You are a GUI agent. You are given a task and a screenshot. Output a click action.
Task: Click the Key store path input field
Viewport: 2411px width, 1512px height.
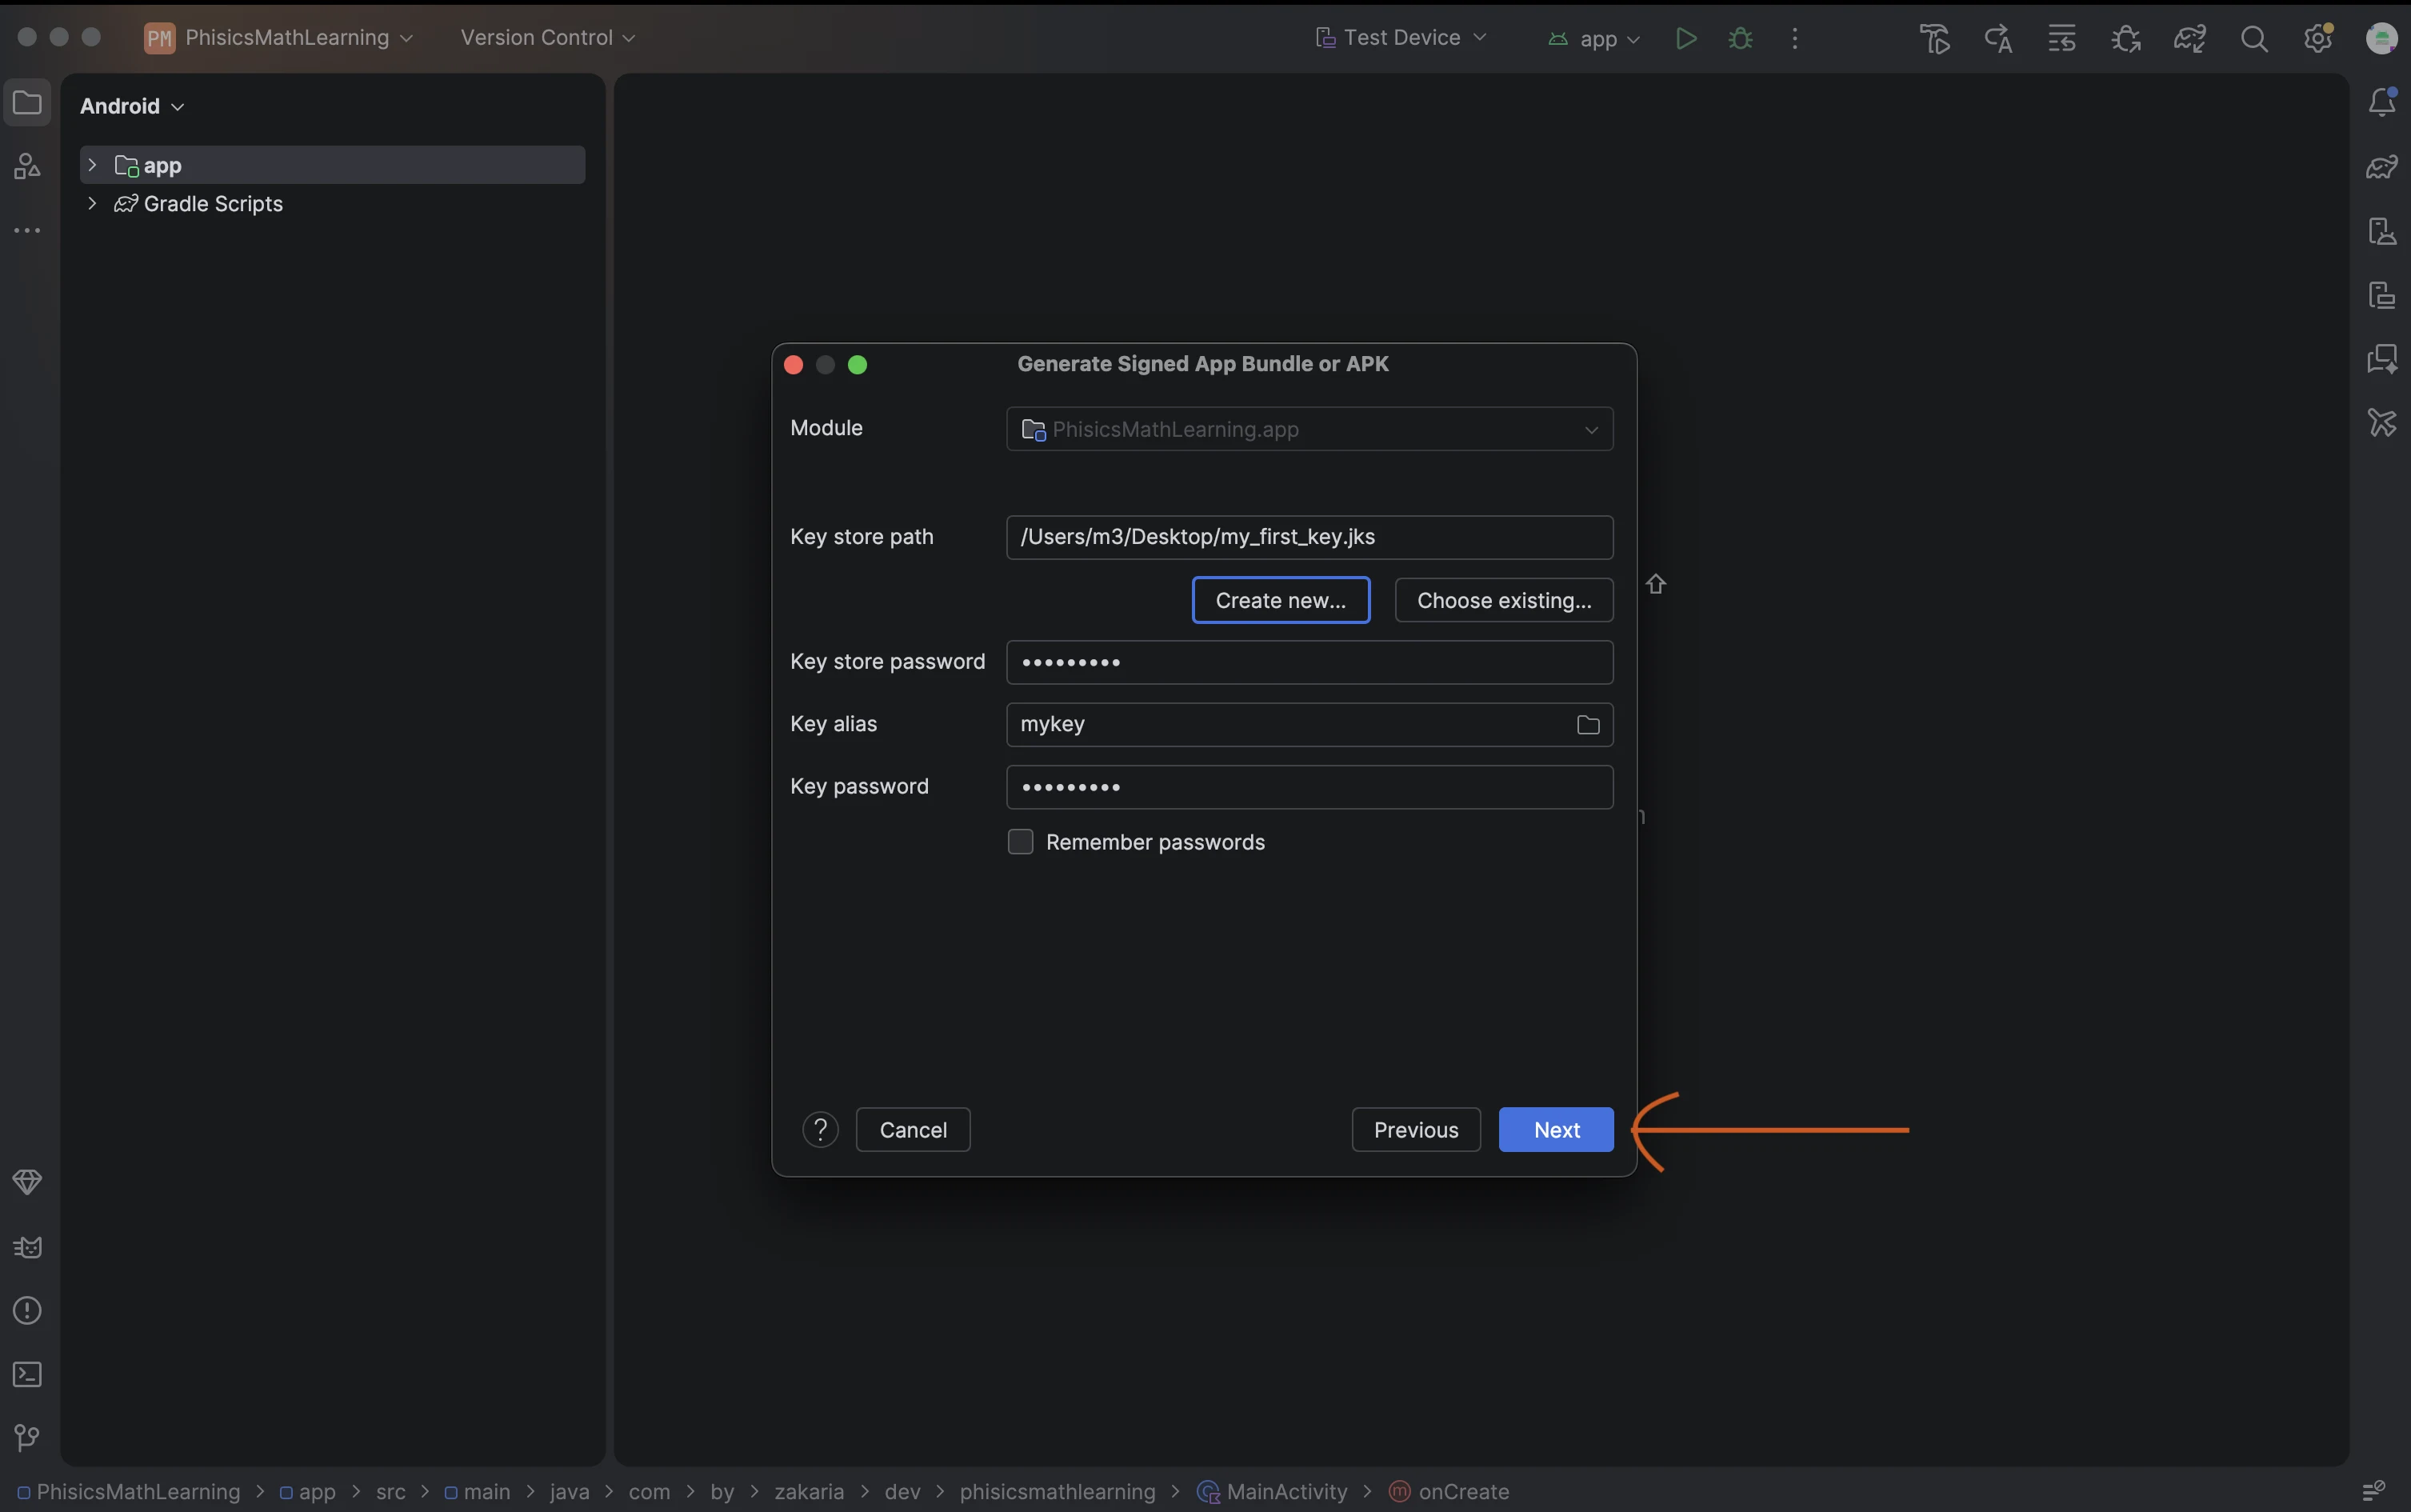pos(1309,537)
